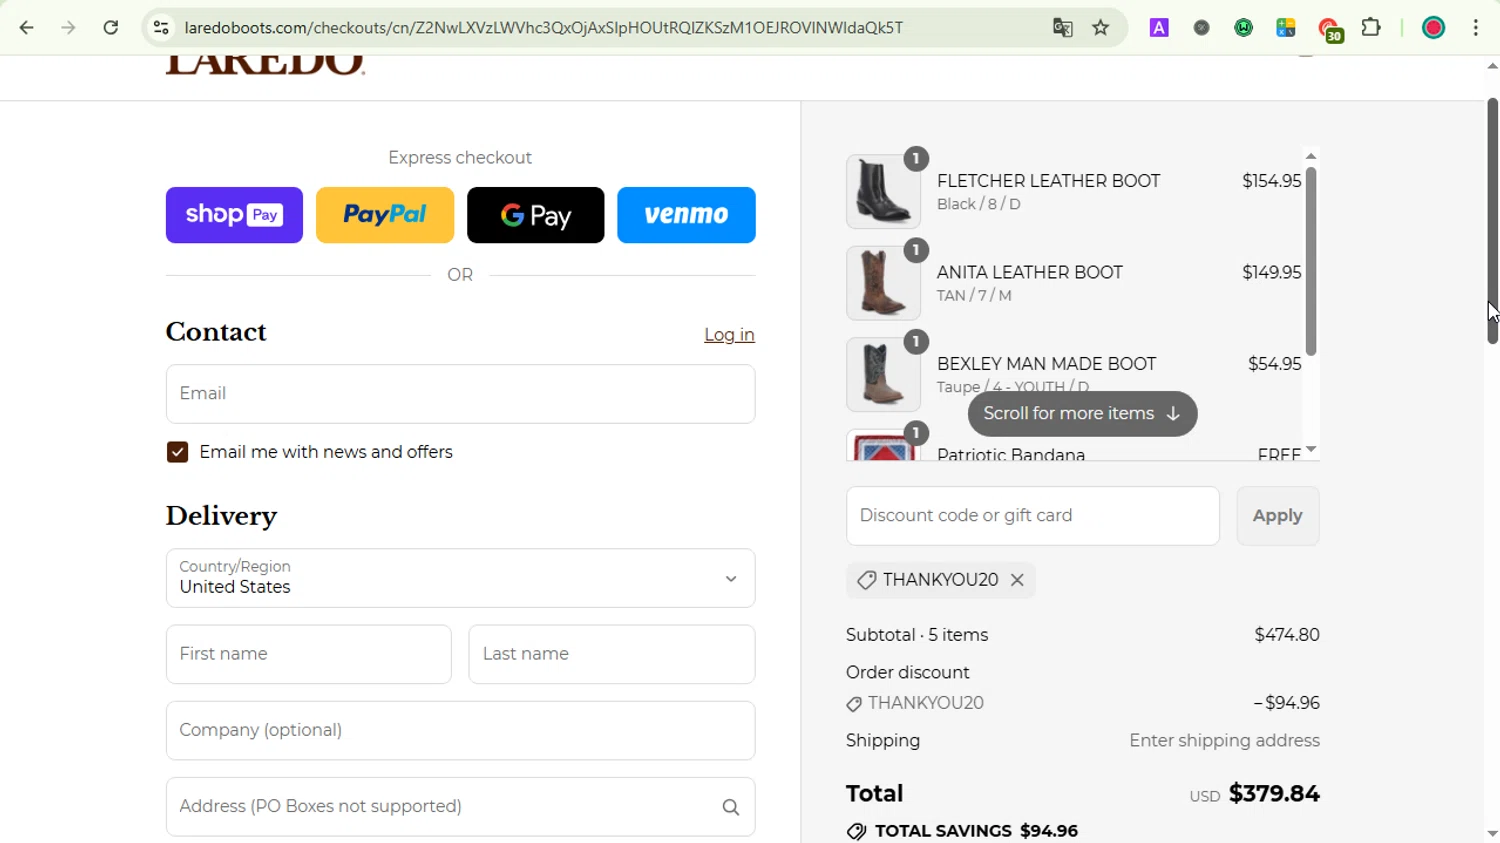Open Chrome three-dot menu

tap(1476, 28)
